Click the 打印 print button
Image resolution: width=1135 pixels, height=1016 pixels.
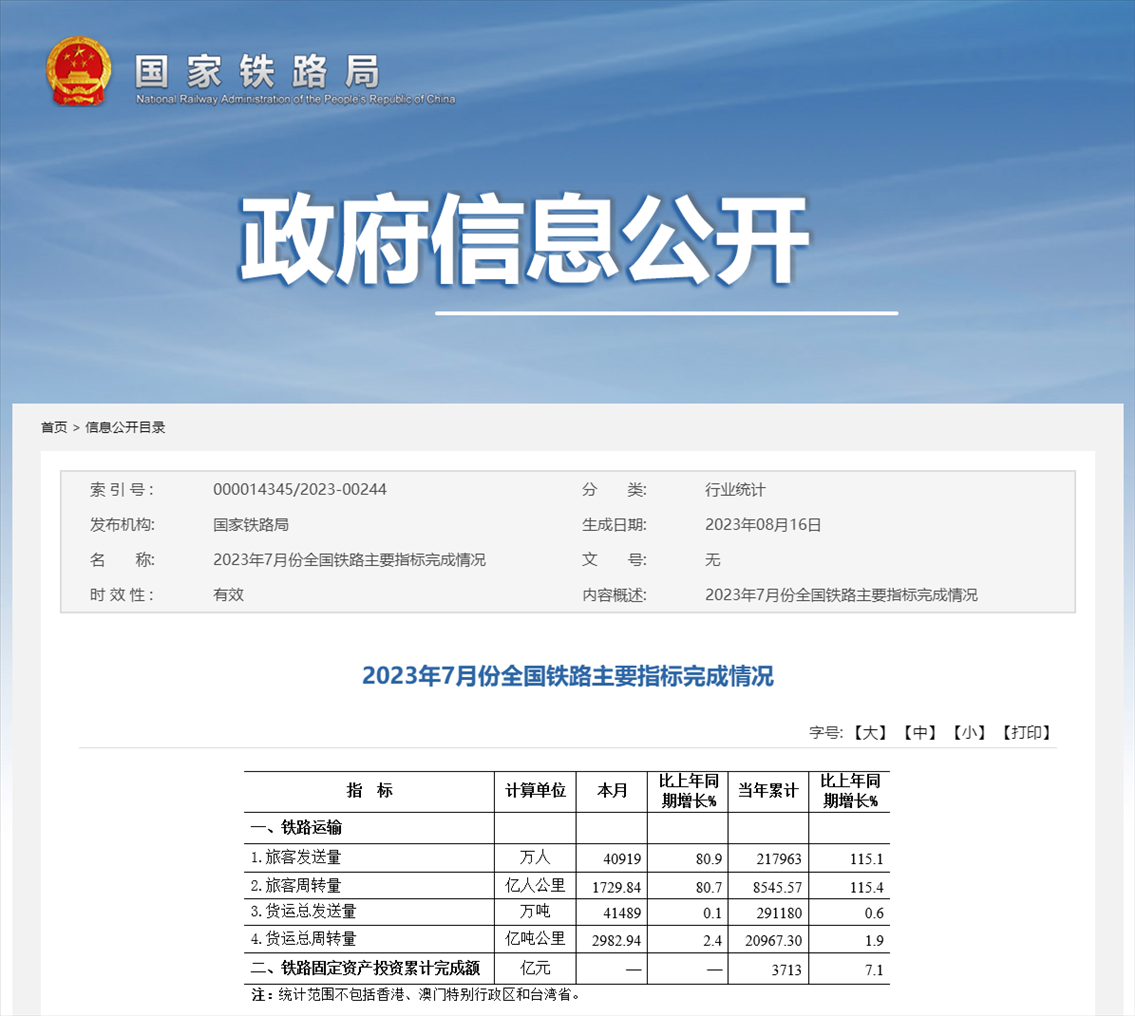1027,733
